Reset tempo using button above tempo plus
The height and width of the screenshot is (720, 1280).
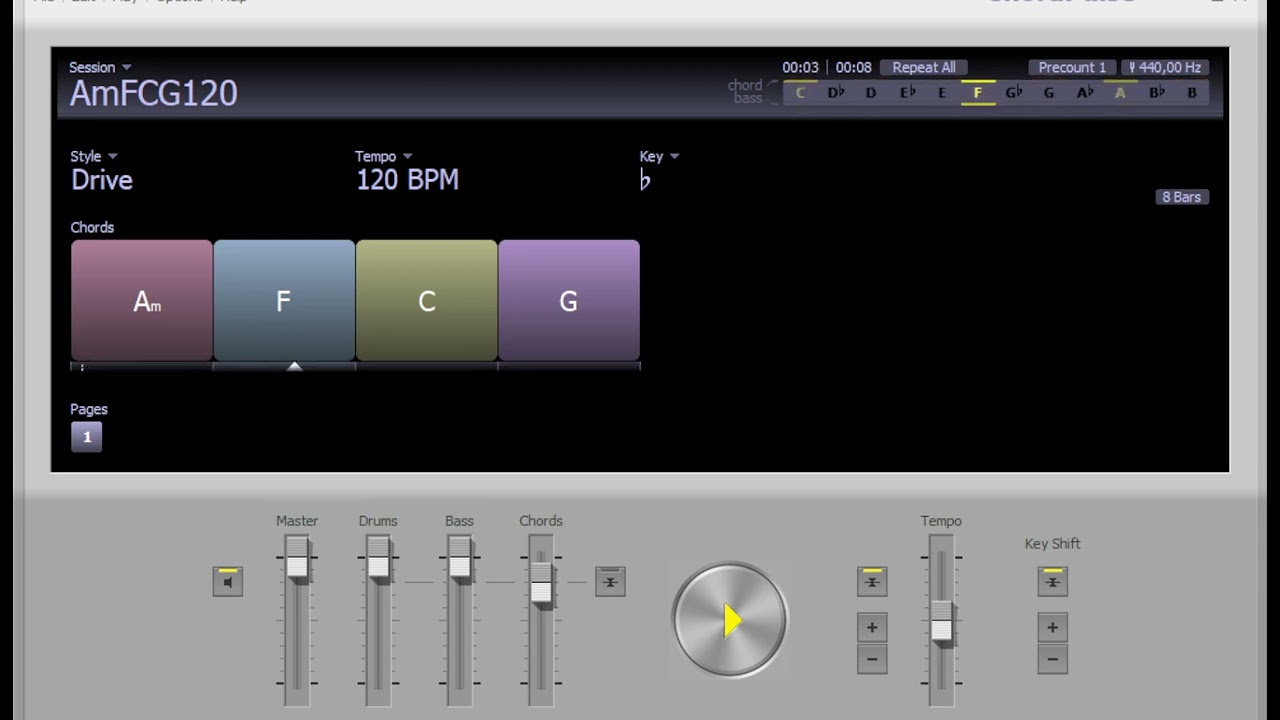click(x=872, y=581)
